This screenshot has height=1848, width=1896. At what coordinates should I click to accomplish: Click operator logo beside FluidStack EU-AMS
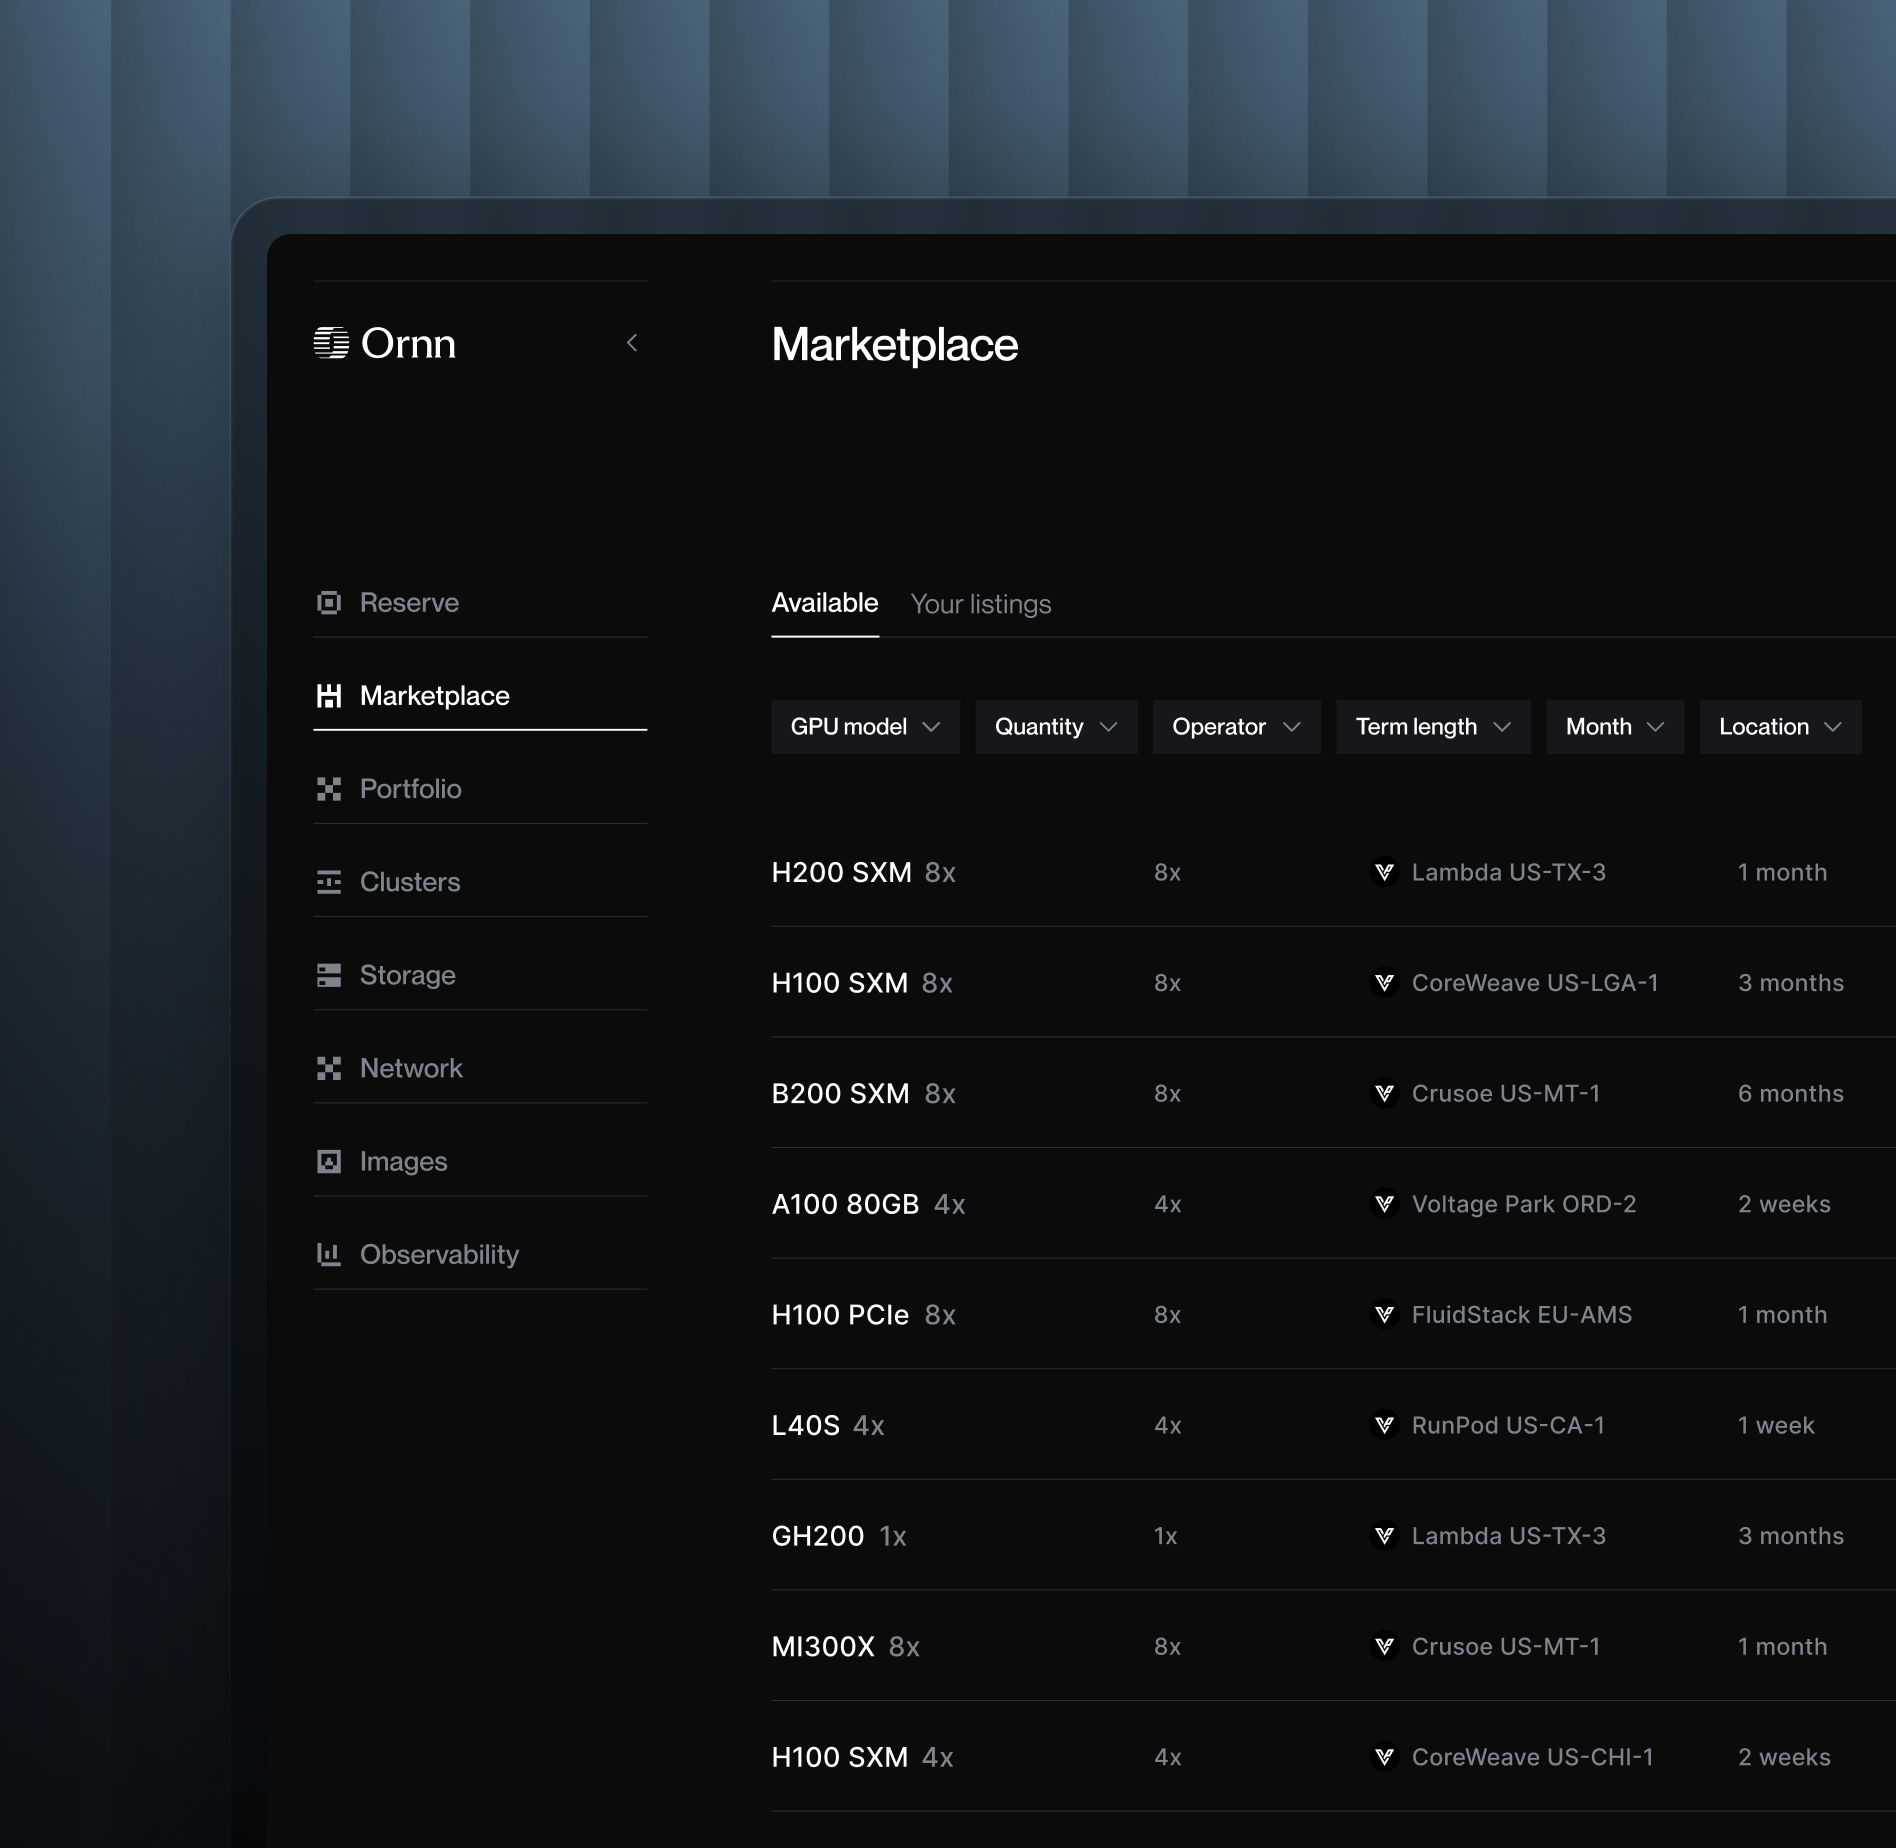[x=1384, y=1314]
